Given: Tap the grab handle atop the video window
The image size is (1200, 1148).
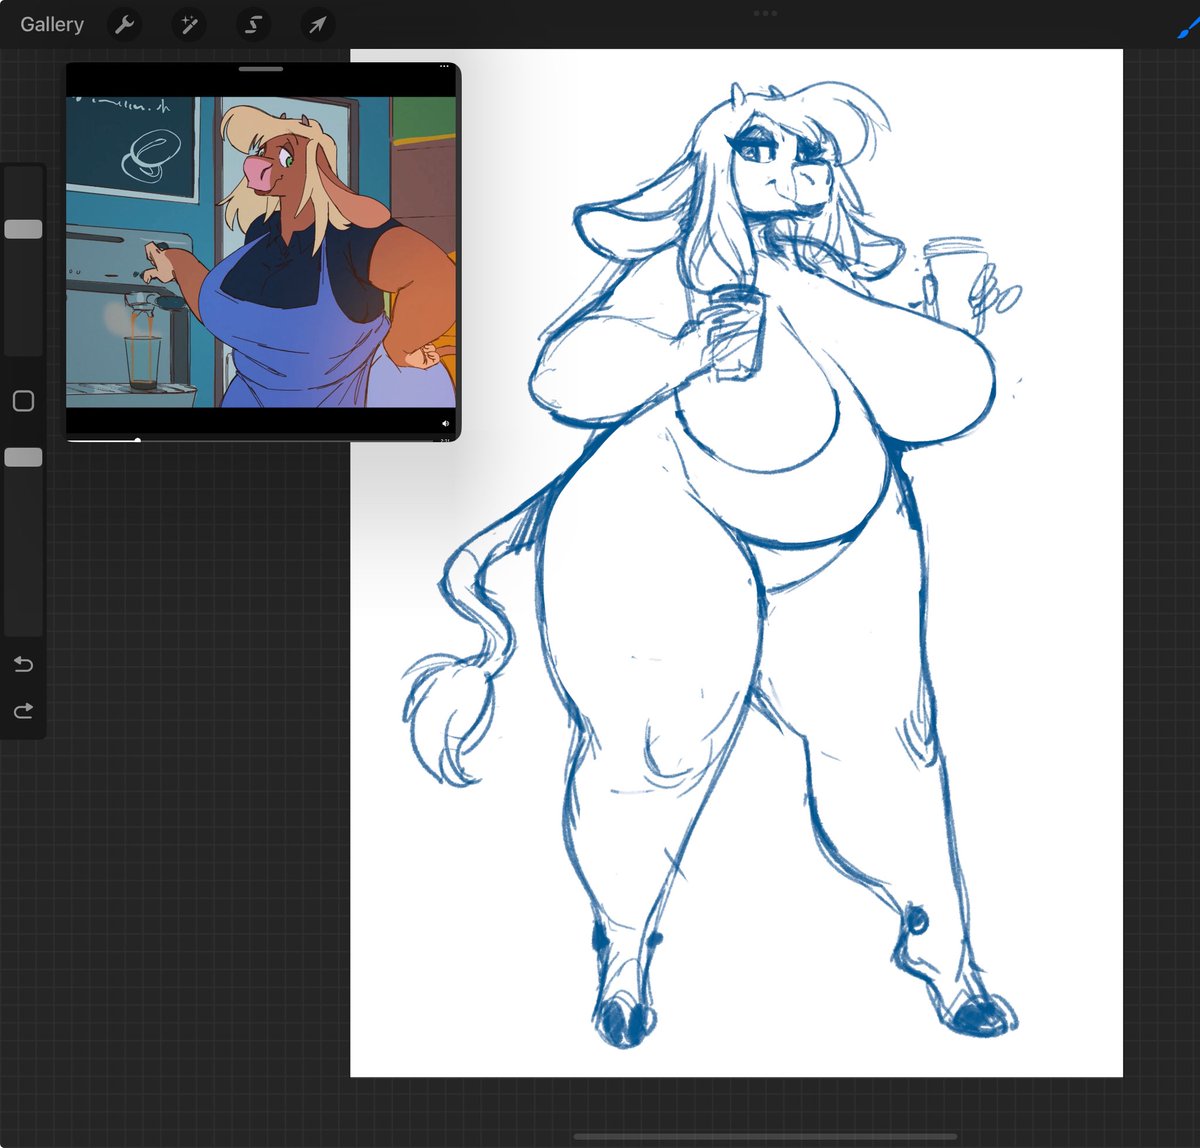Looking at the screenshot, I should (x=263, y=68).
